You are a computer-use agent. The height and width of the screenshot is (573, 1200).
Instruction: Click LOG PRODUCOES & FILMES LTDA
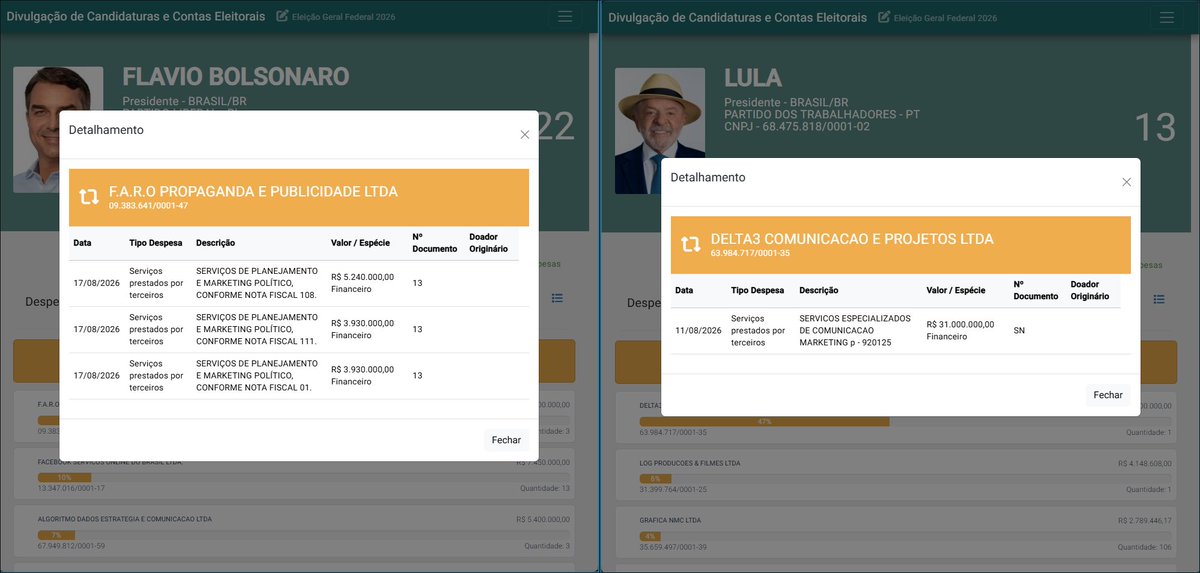pos(690,463)
